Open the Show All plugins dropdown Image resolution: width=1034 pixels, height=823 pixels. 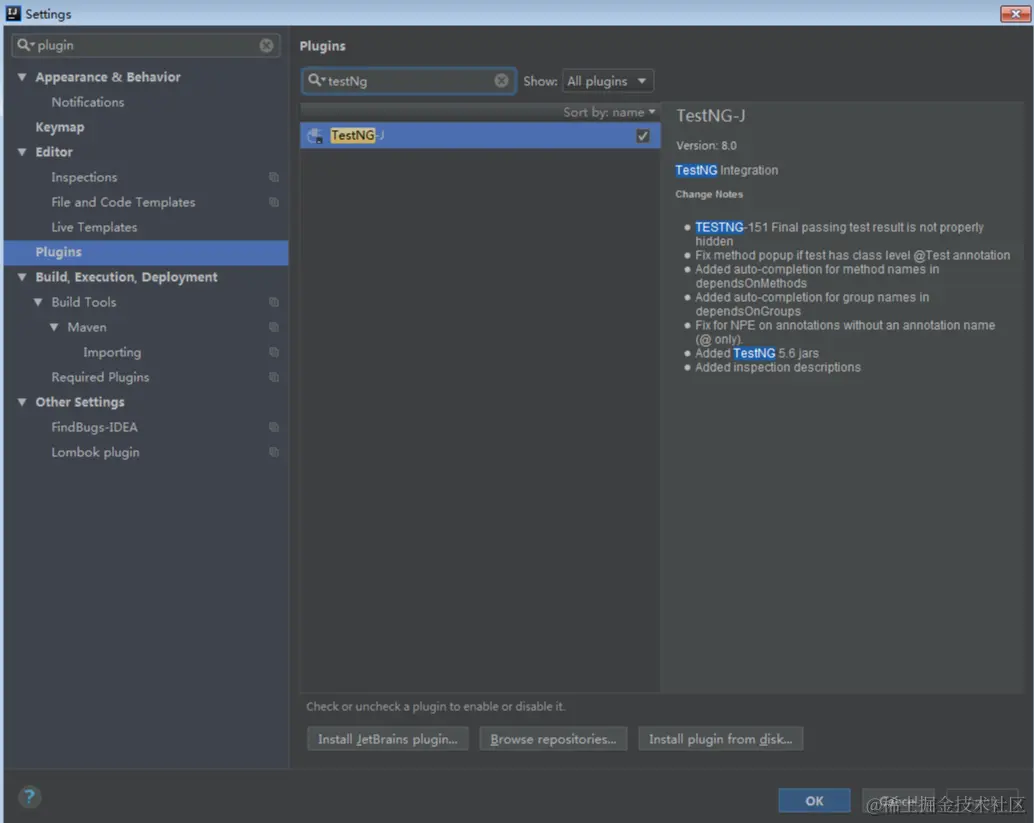click(x=607, y=81)
